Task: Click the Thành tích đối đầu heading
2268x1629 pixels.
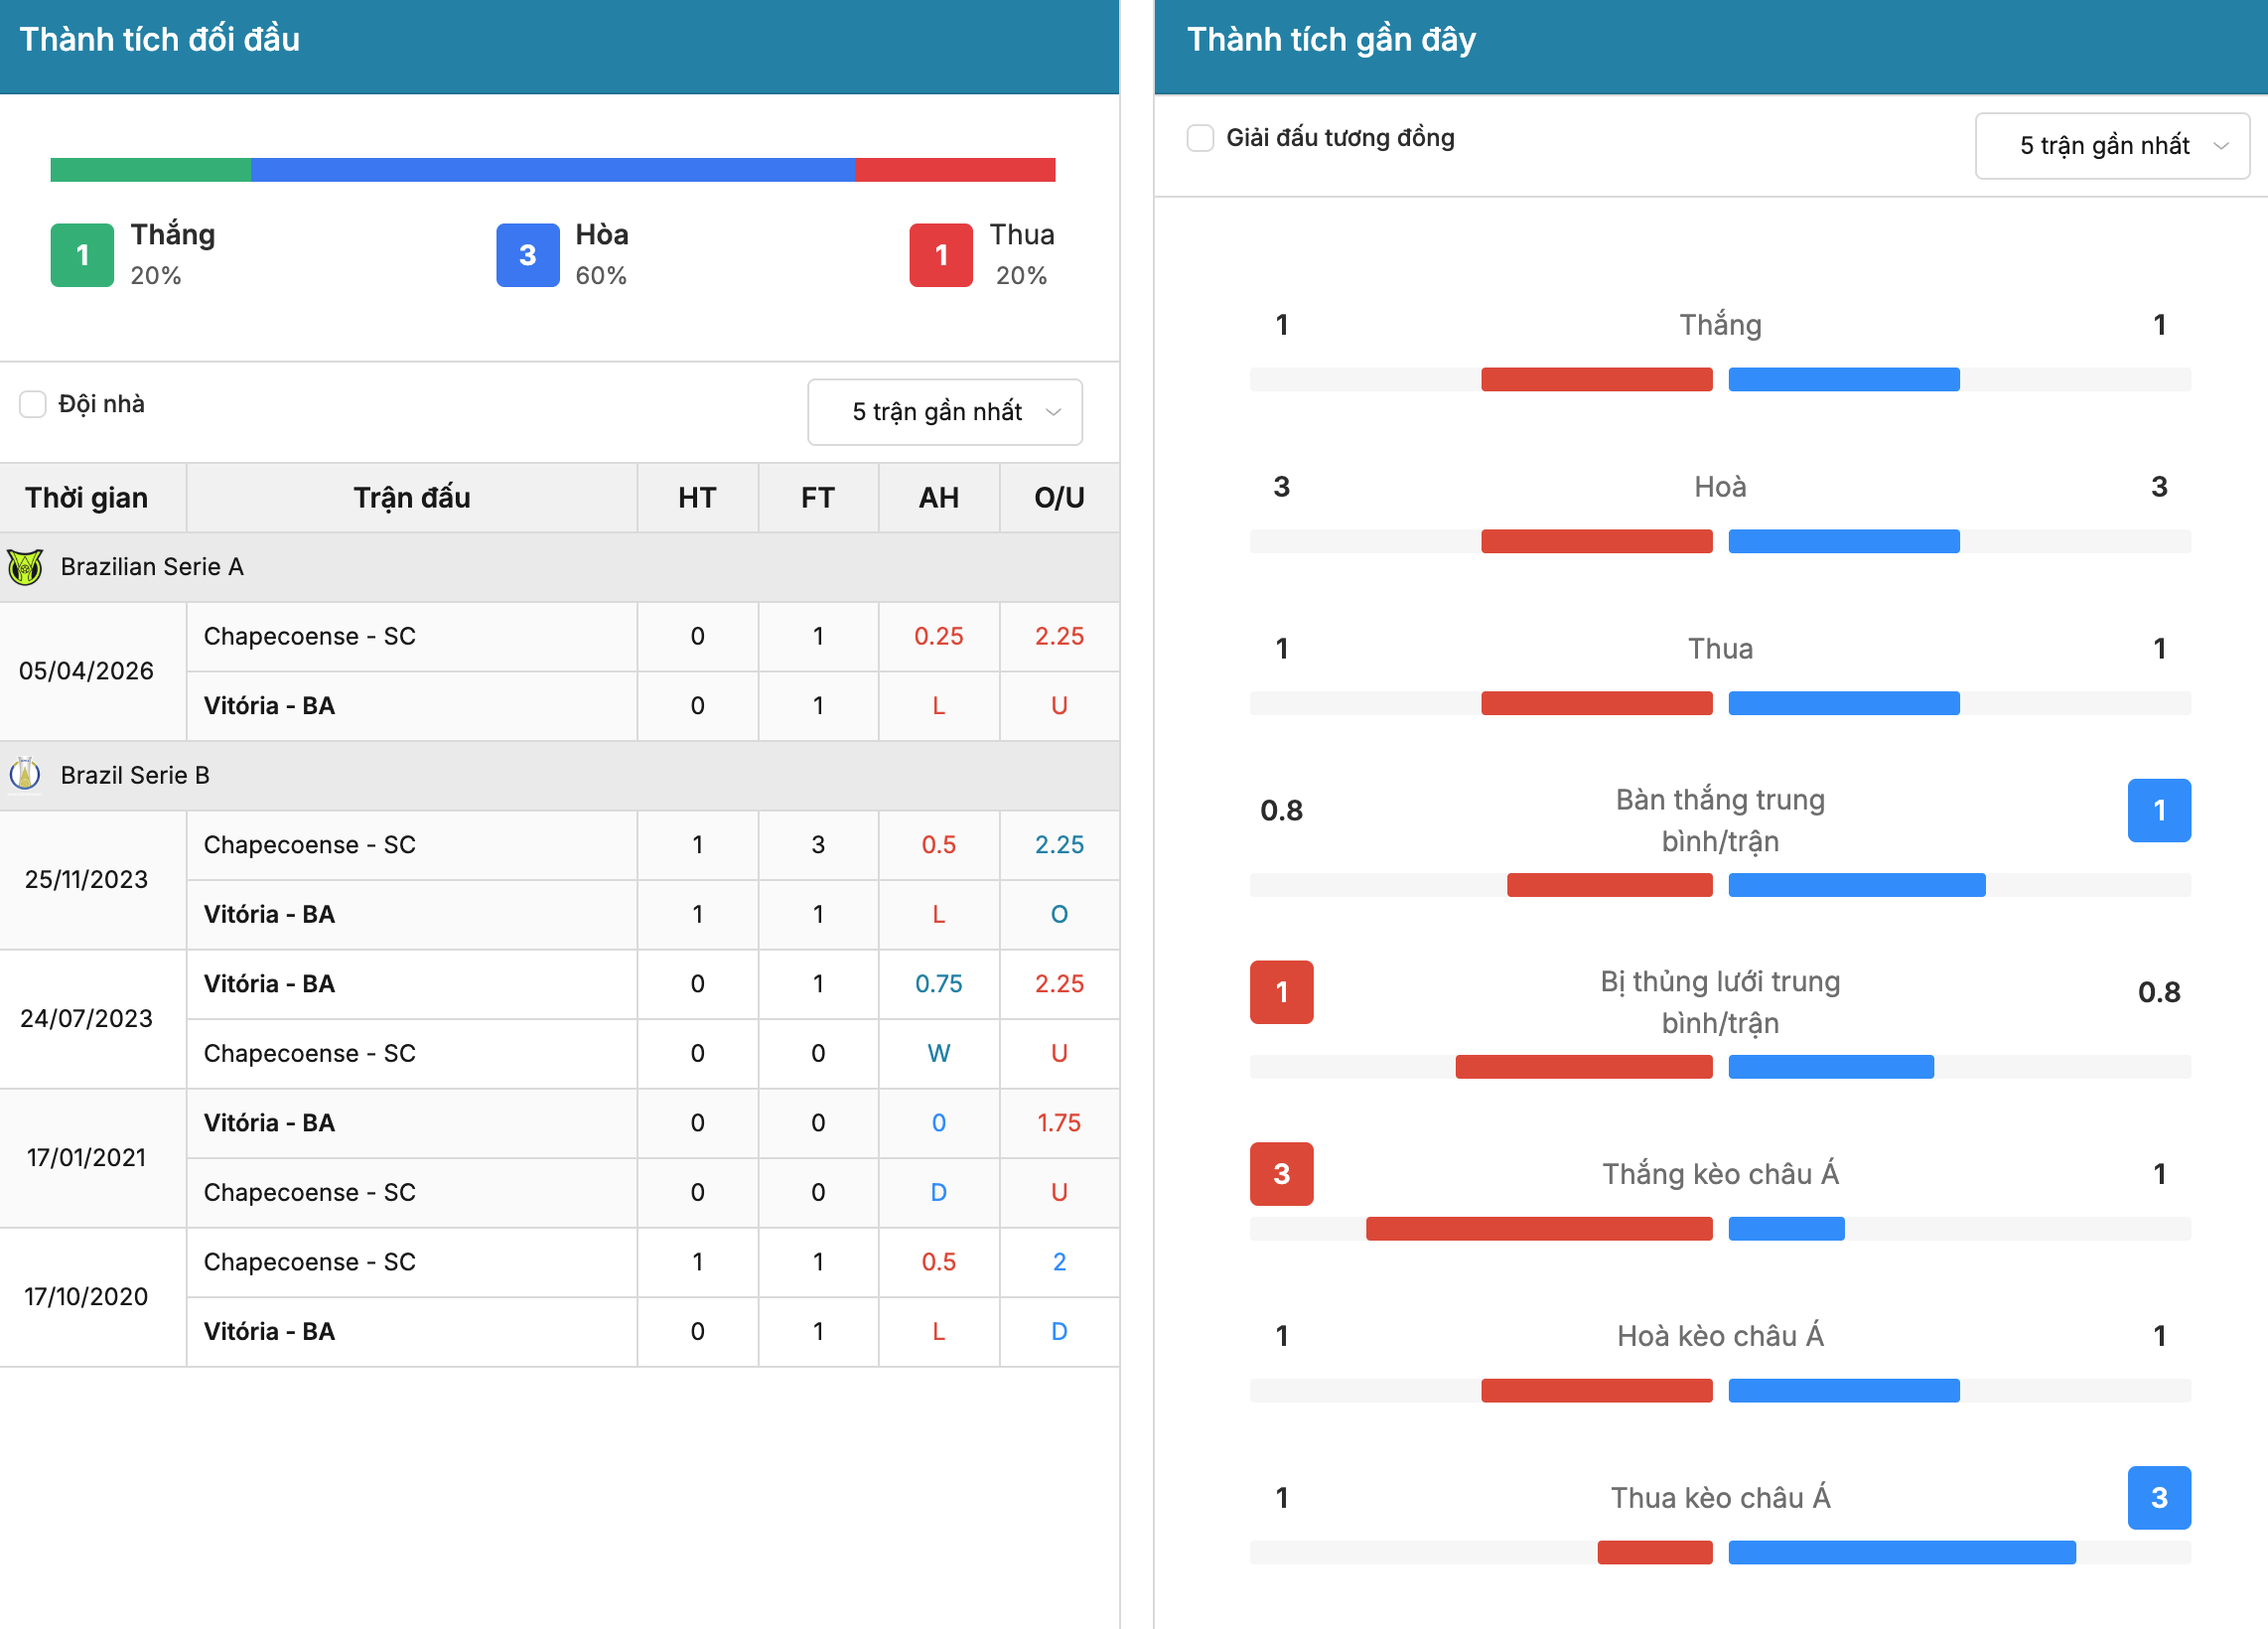Action: 160,39
